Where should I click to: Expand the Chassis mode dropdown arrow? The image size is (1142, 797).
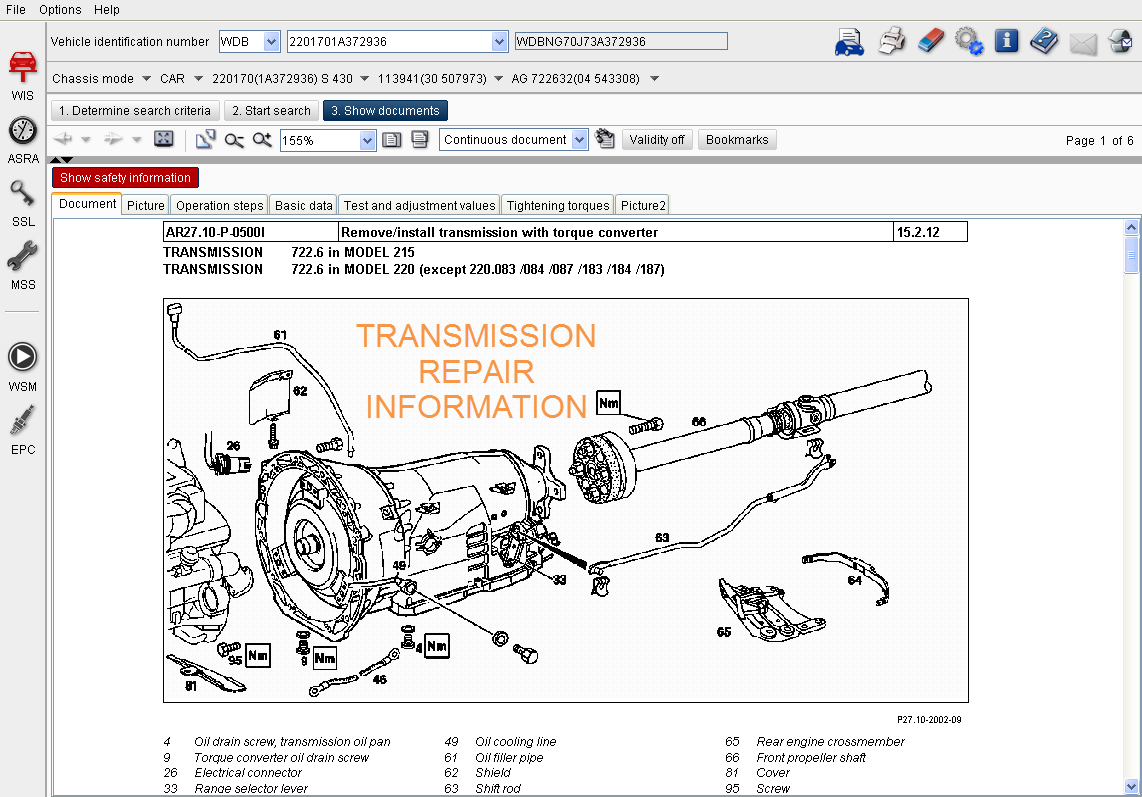coord(146,78)
